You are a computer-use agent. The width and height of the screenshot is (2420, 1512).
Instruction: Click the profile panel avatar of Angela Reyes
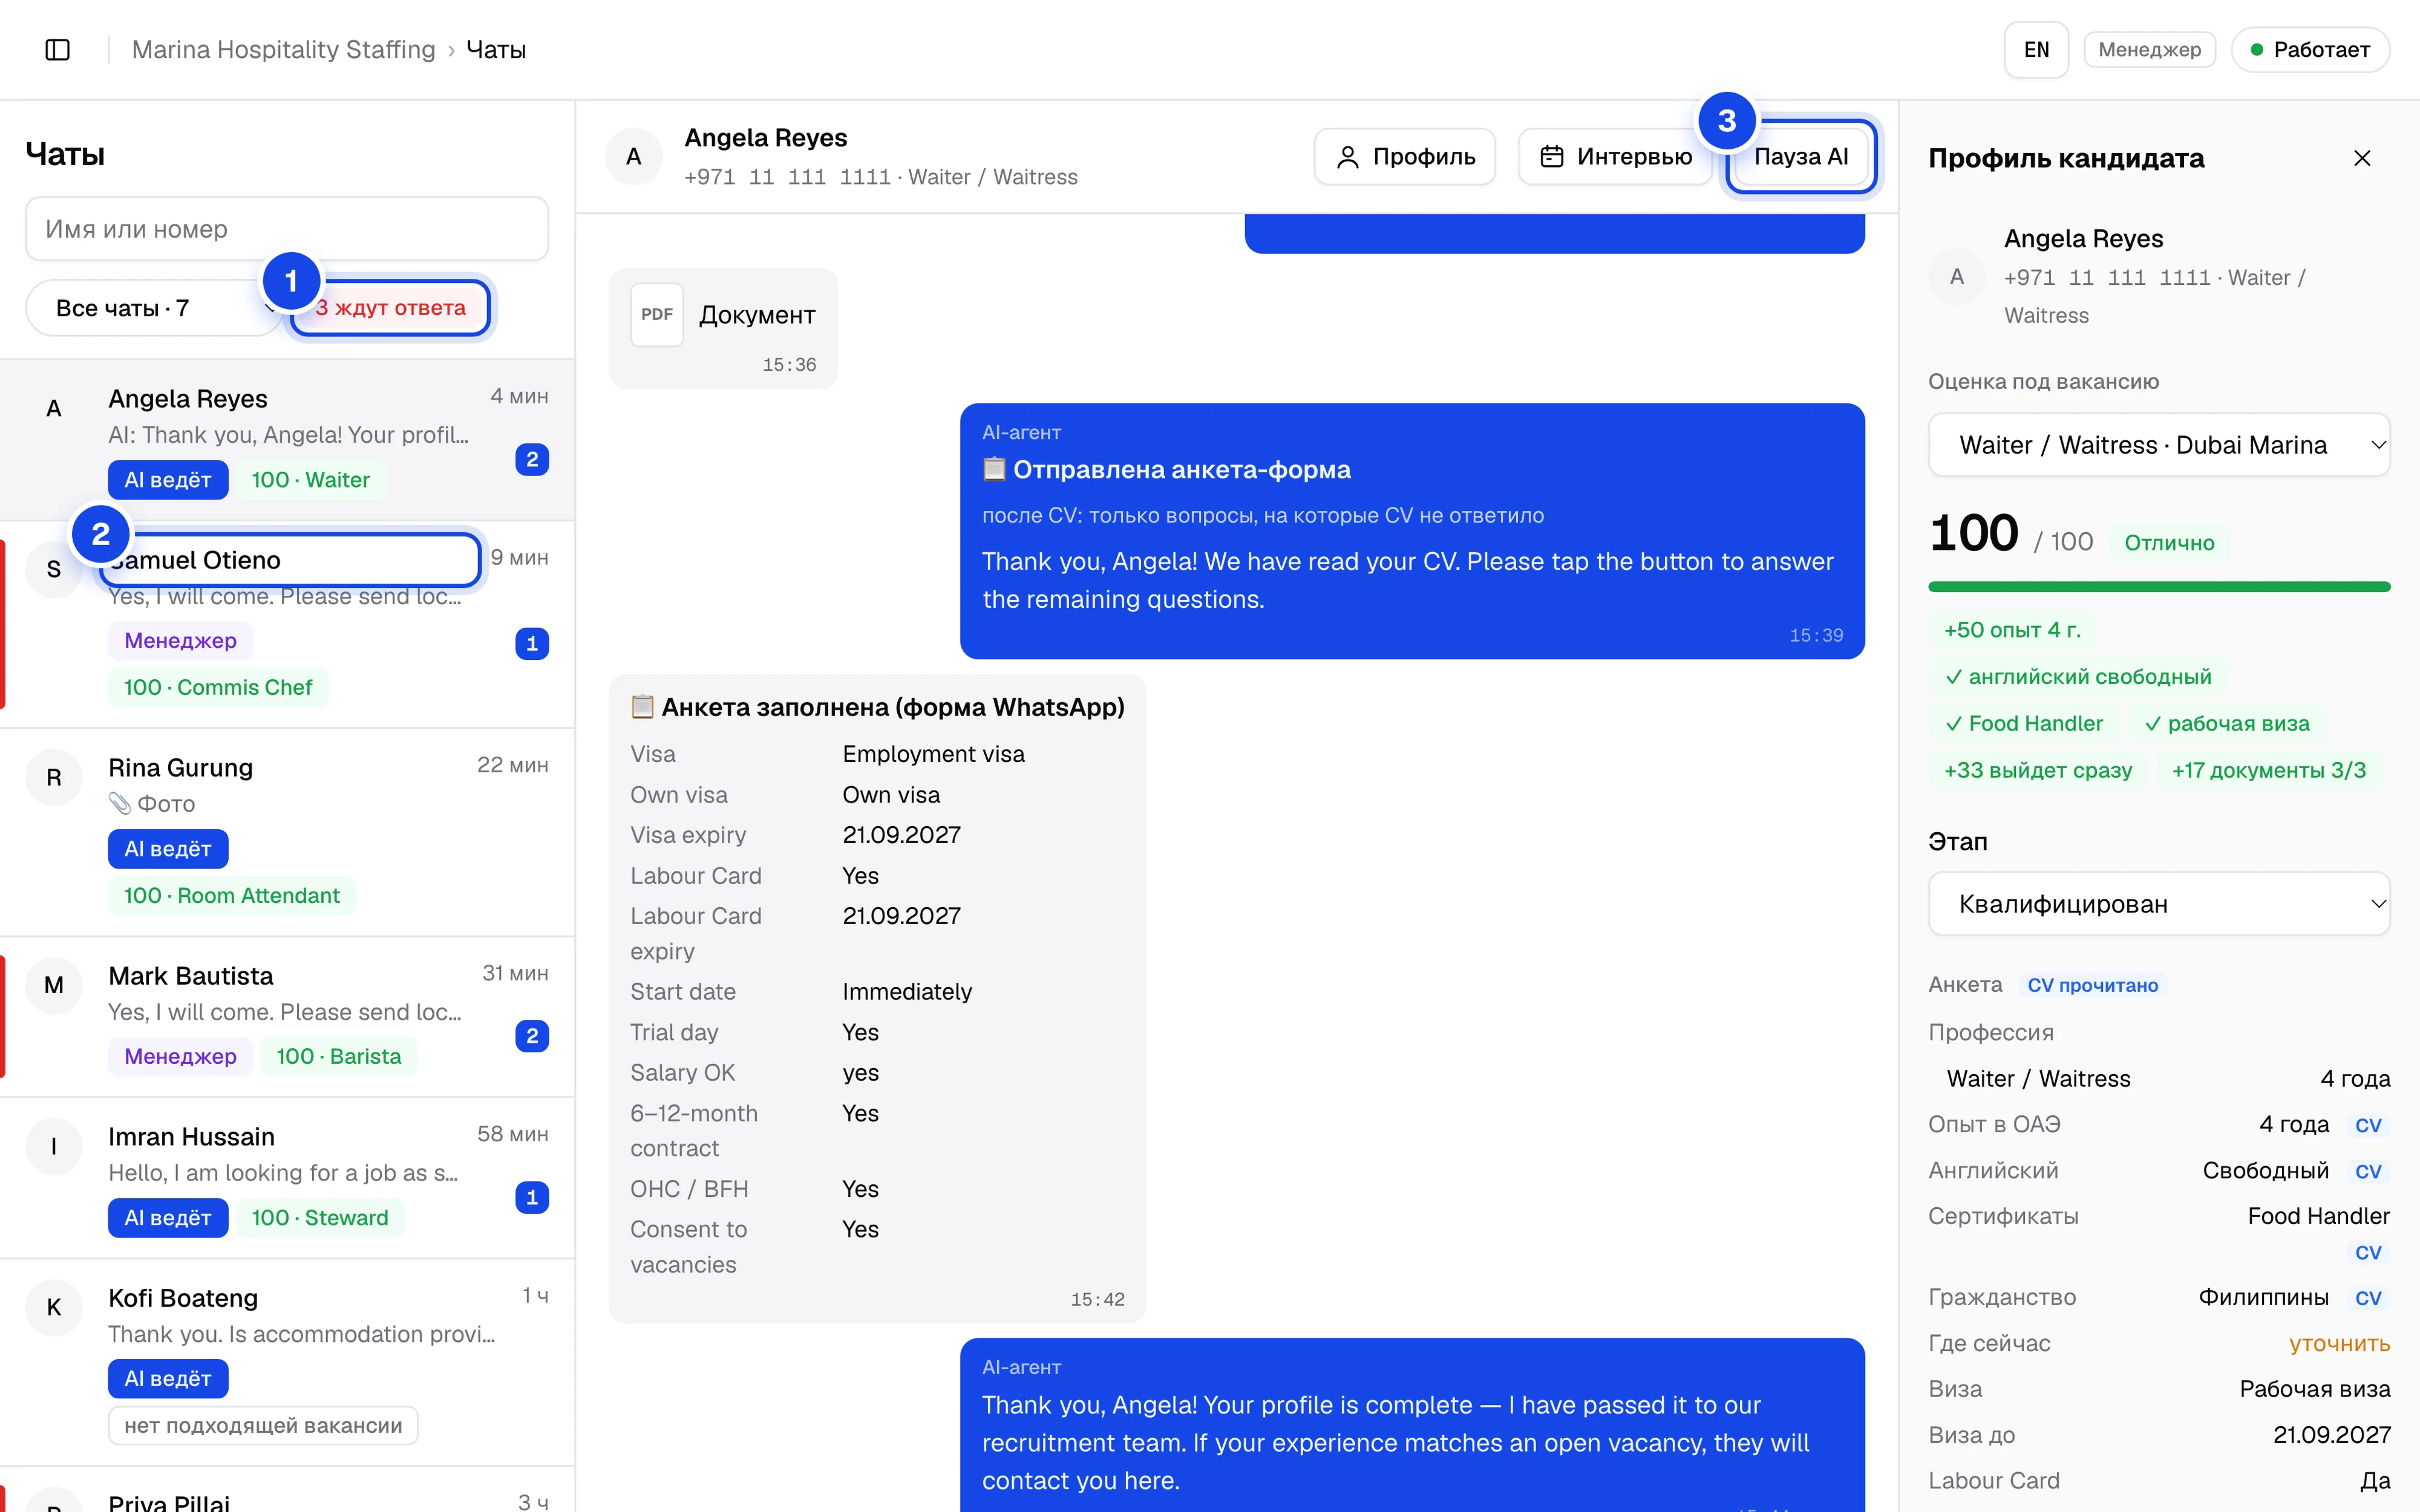point(1957,277)
